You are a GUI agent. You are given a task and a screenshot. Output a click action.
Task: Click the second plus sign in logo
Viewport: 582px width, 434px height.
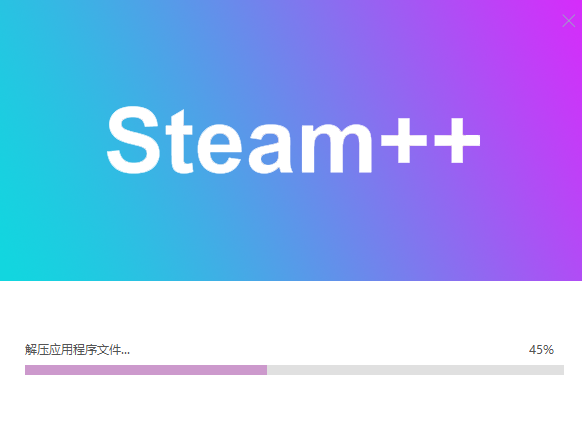(x=457, y=141)
